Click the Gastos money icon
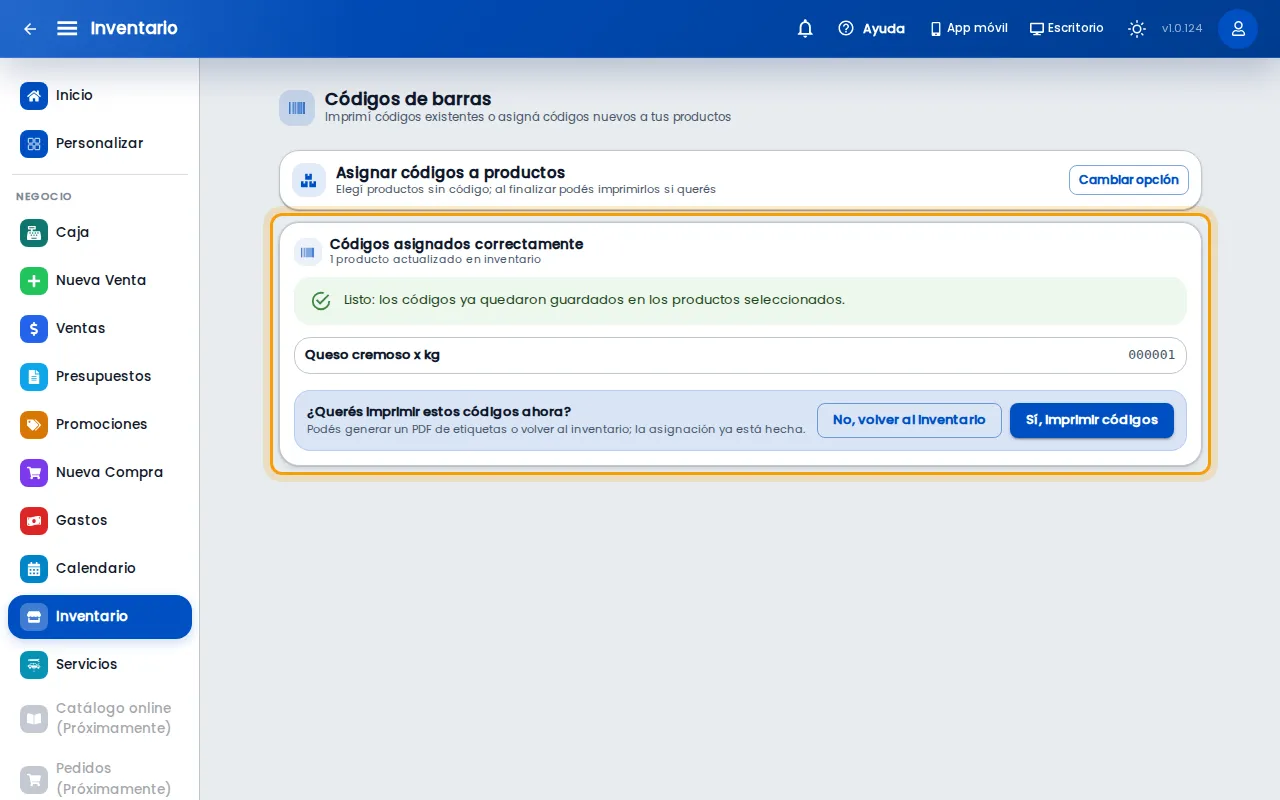1280x800 pixels. coord(34,520)
